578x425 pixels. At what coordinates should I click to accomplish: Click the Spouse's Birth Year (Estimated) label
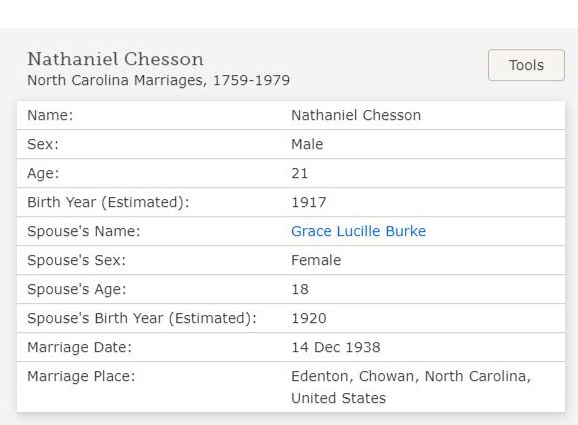142,318
